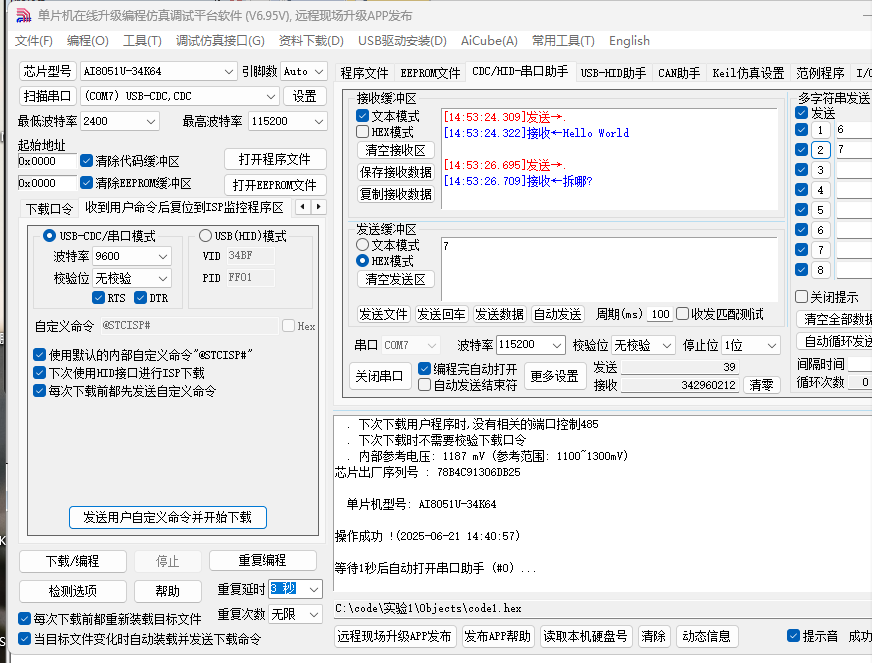Open the 文件(F) menu
This screenshot has width=872, height=663.
33,41
